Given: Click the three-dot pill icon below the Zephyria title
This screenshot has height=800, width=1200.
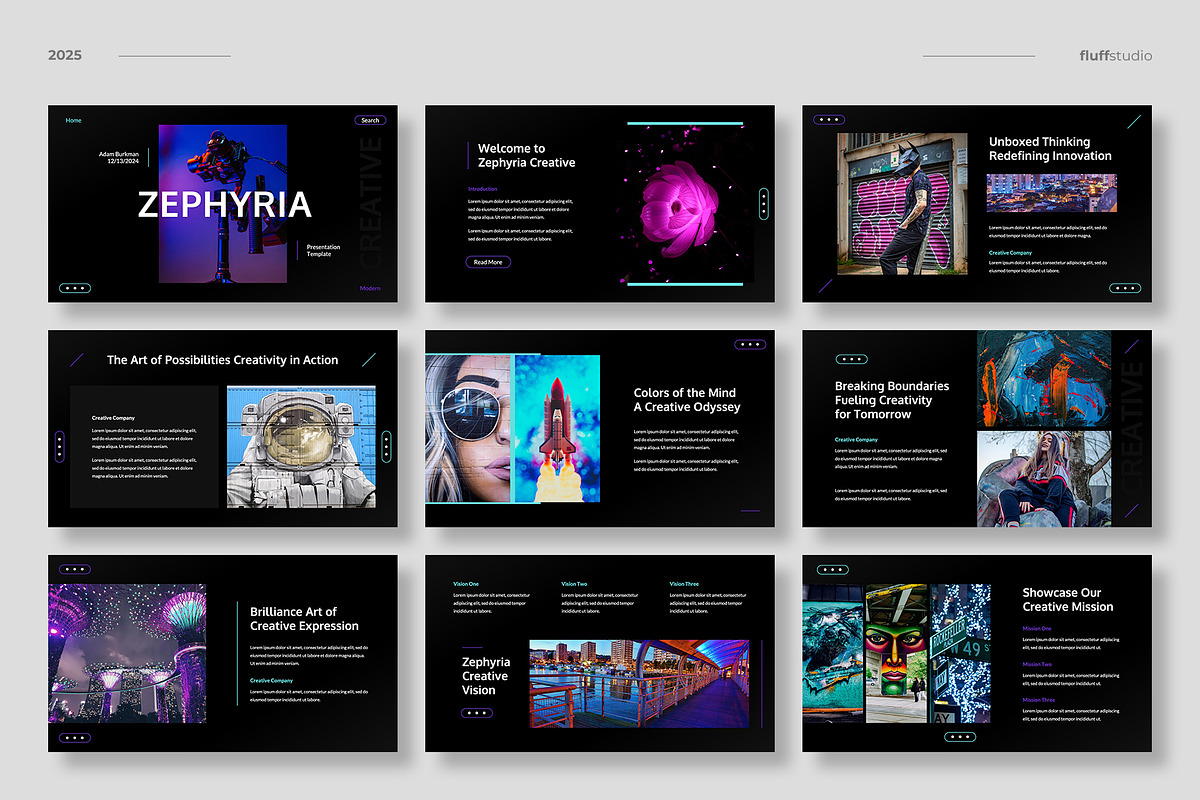Looking at the screenshot, I should pos(75,288).
